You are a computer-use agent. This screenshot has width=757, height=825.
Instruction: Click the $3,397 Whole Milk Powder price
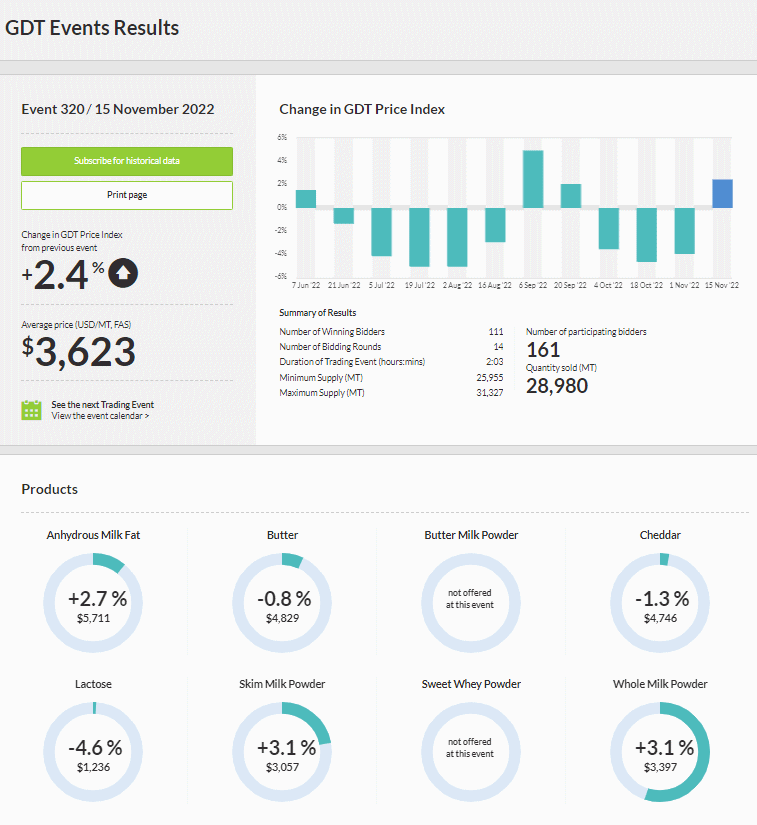[660, 767]
